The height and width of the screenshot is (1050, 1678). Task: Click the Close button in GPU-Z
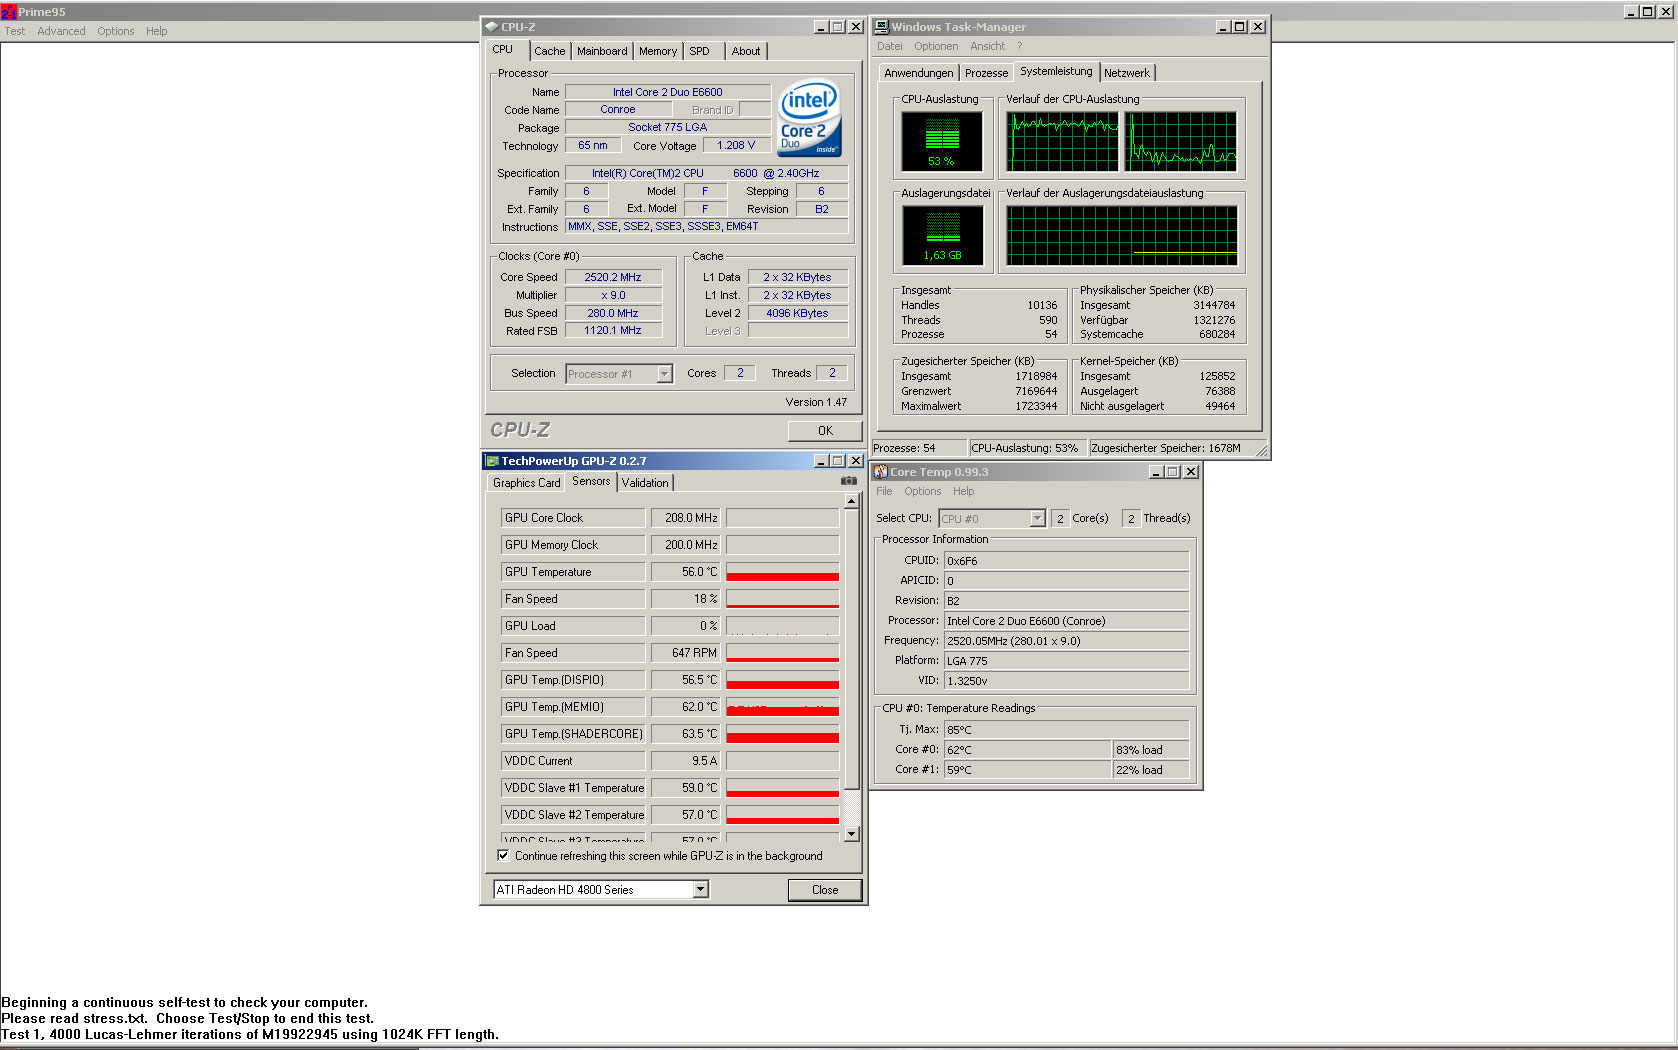[825, 889]
